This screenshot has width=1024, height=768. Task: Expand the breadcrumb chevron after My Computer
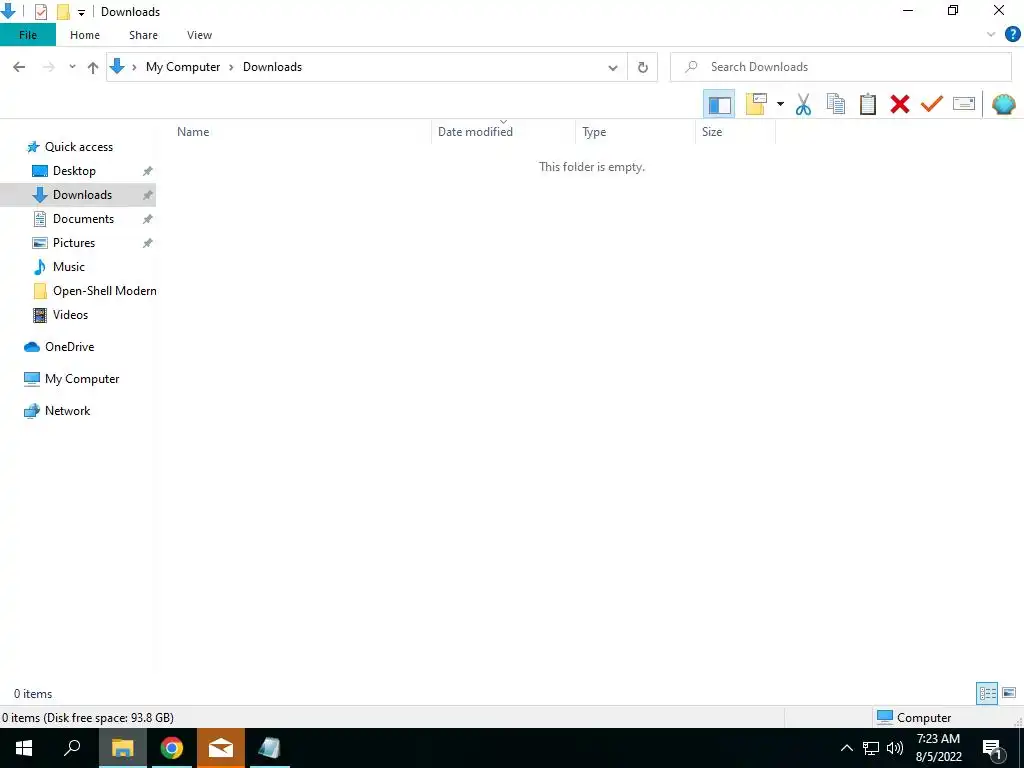click(231, 67)
